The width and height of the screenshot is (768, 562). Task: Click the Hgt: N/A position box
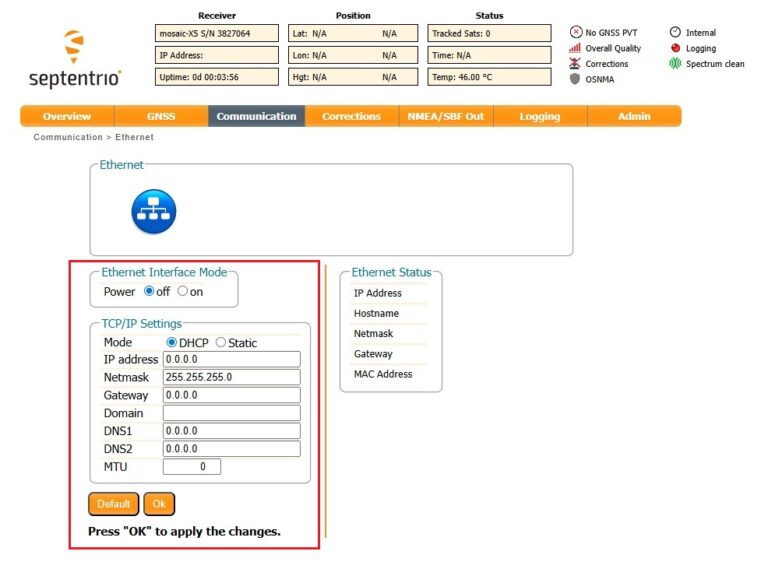click(353, 77)
